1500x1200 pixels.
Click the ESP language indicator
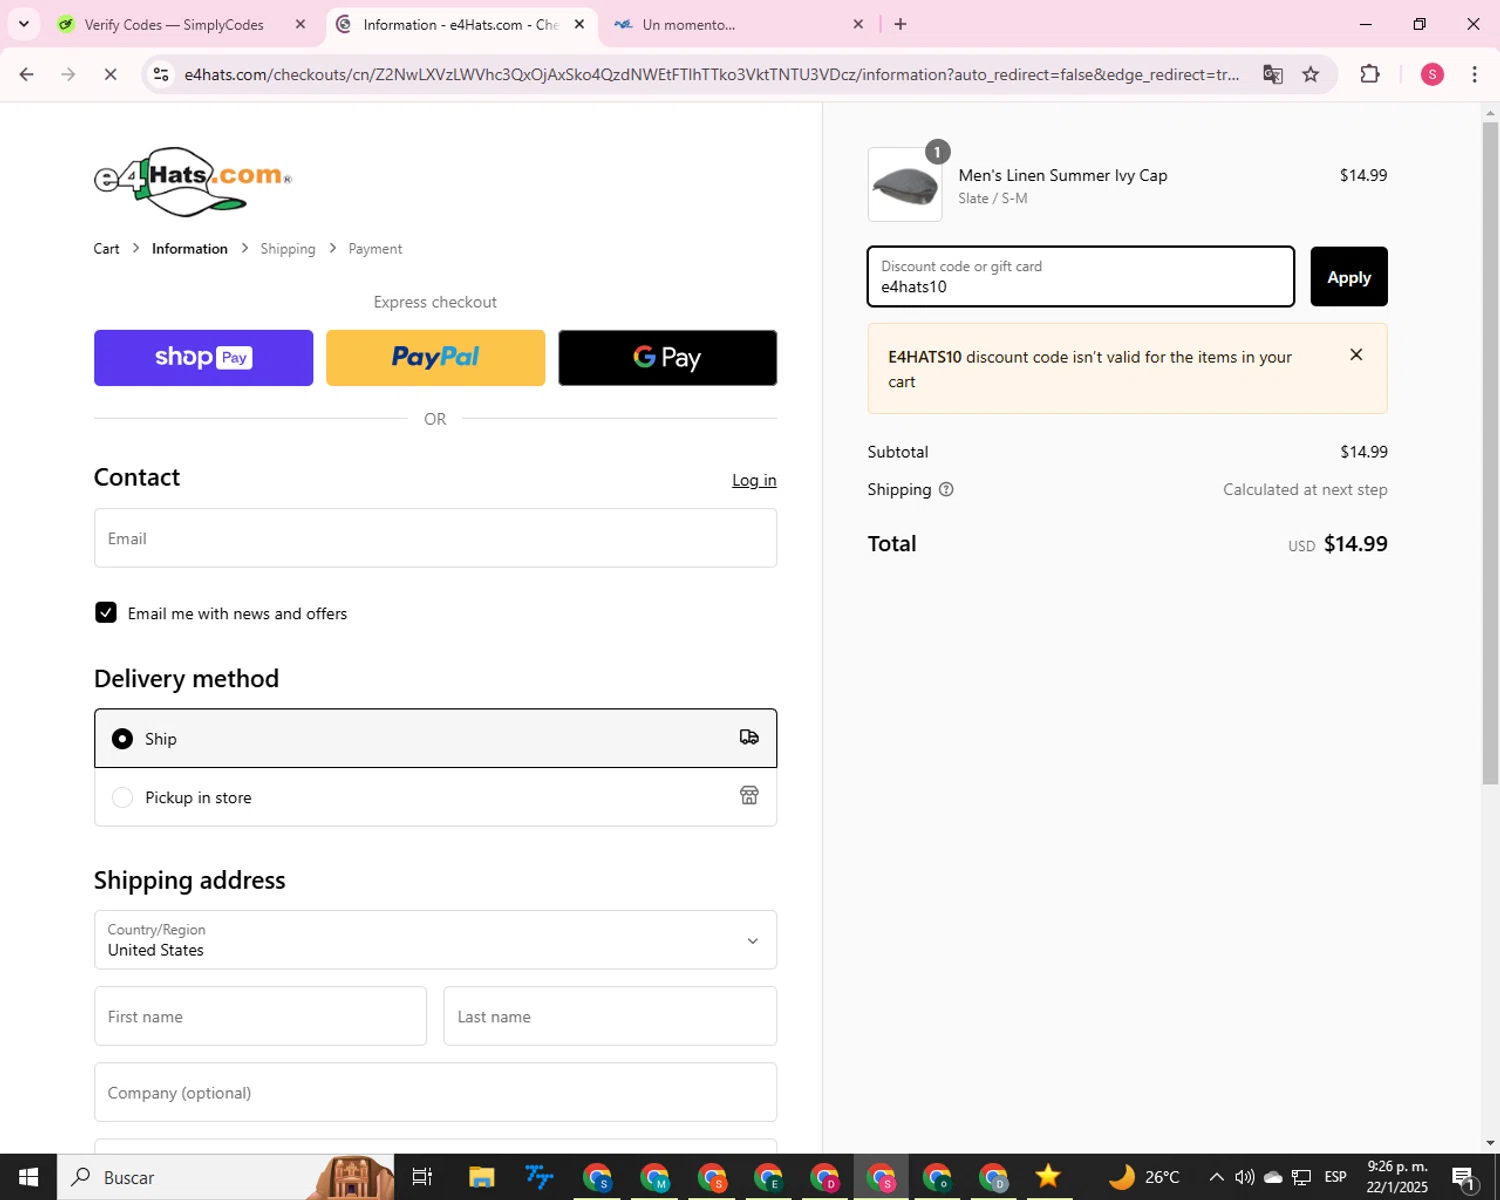(1335, 1177)
